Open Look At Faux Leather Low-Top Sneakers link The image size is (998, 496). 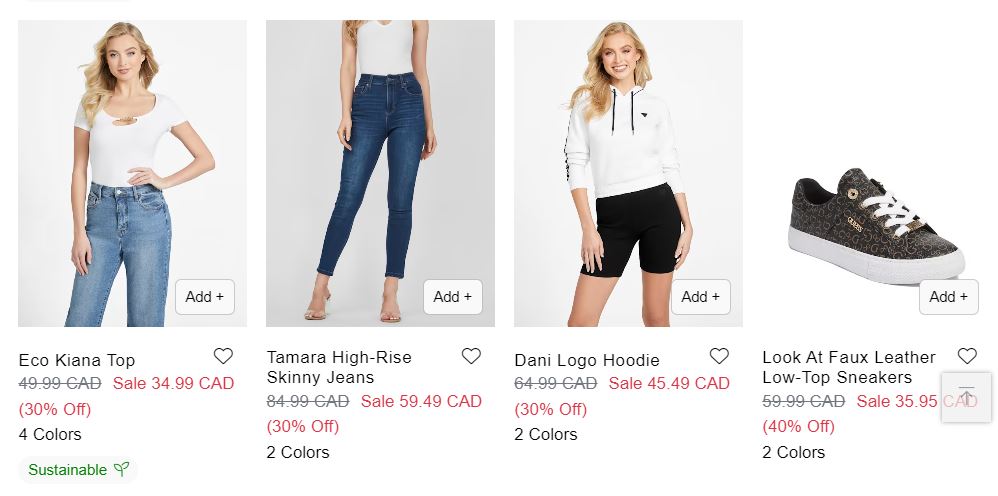click(849, 367)
